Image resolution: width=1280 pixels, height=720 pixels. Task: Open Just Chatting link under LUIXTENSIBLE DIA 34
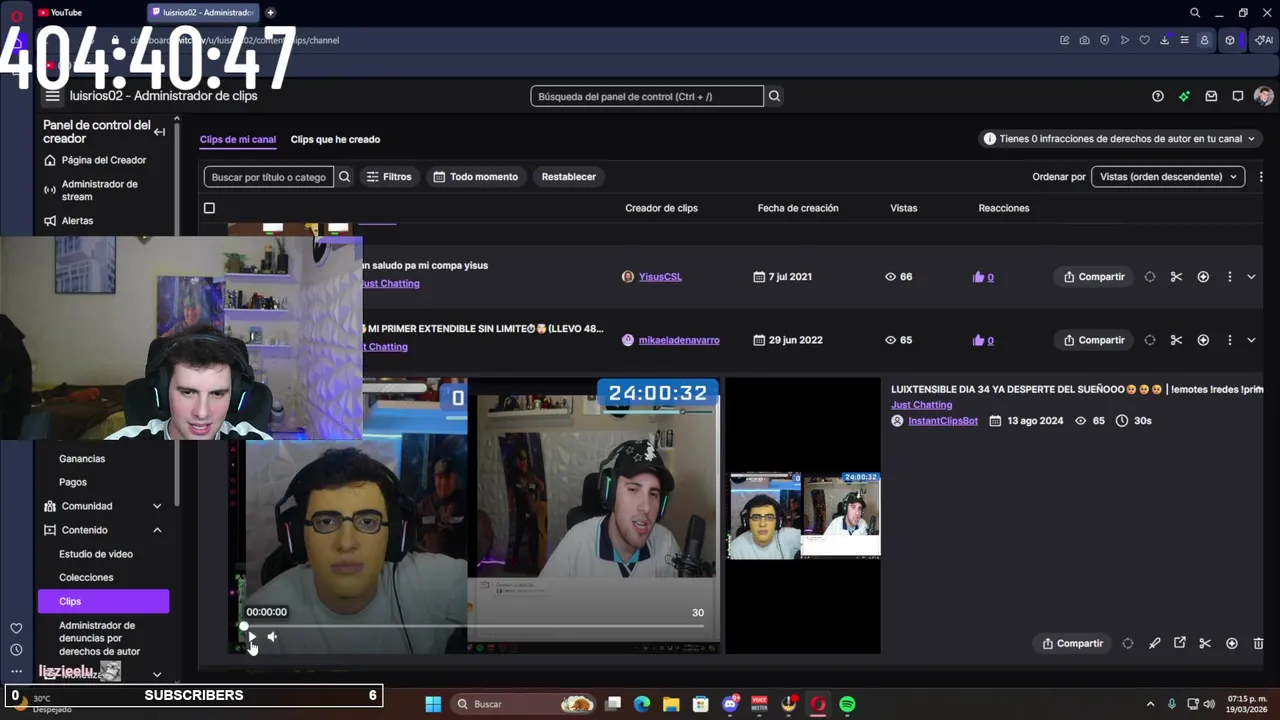(x=922, y=405)
